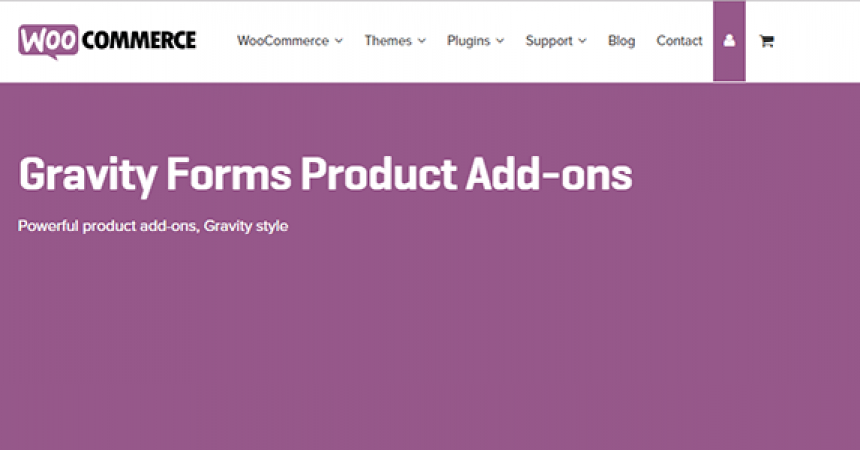Expand the chevron next to Themes

tap(421, 41)
